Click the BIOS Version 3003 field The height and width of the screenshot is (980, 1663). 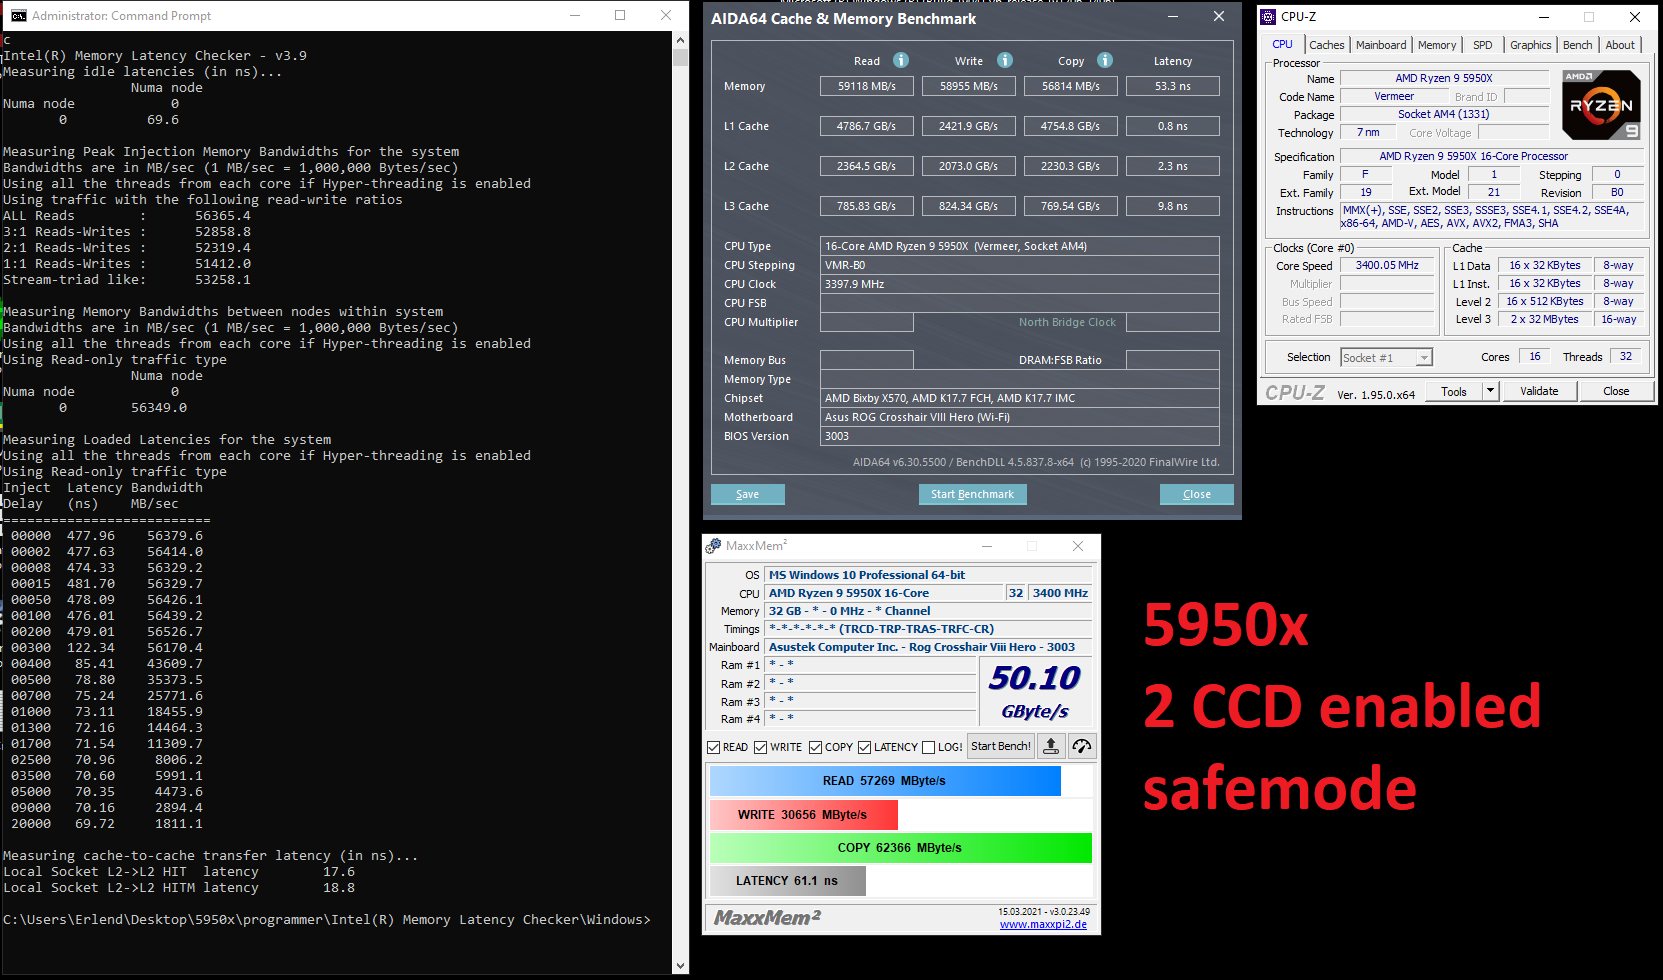pyautogui.click(x=1019, y=436)
